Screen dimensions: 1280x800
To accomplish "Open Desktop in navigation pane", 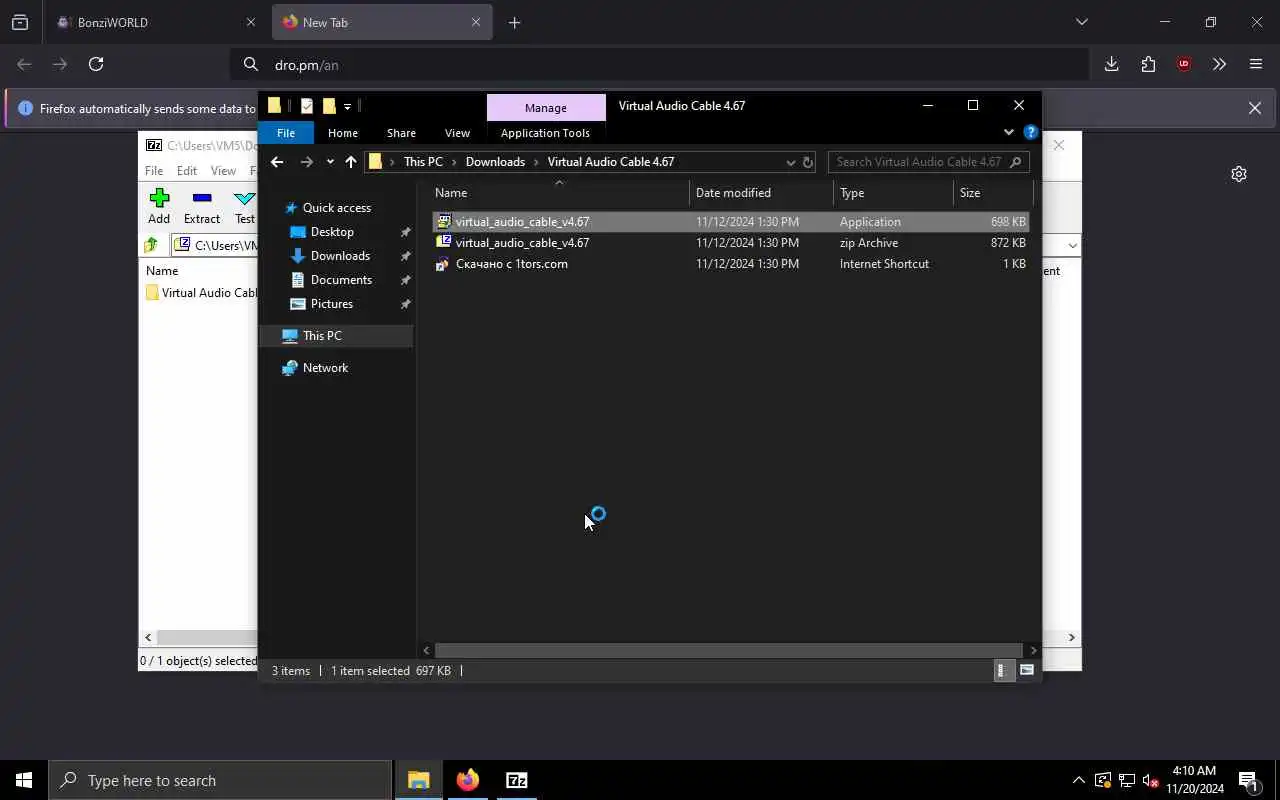I will (x=332, y=232).
